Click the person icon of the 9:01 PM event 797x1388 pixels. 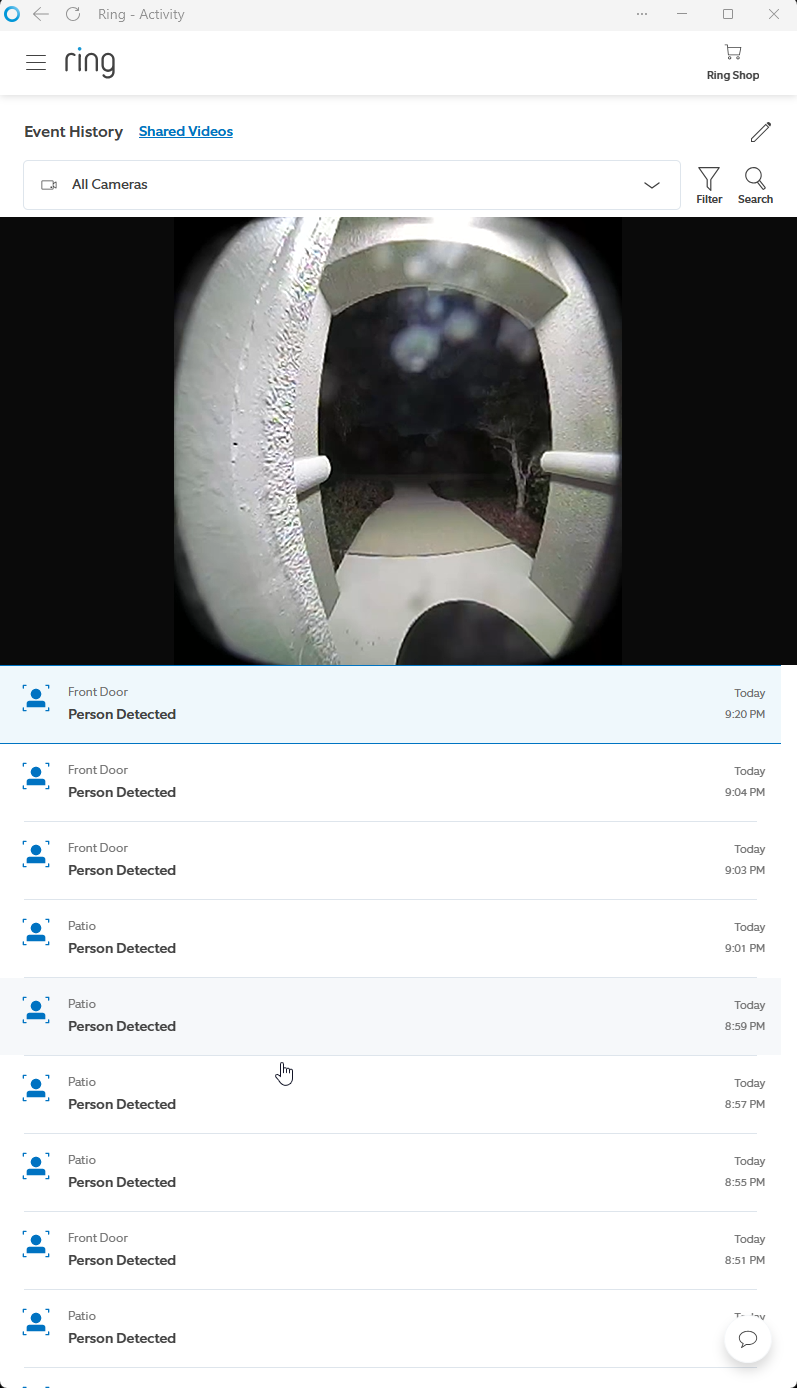click(x=36, y=932)
